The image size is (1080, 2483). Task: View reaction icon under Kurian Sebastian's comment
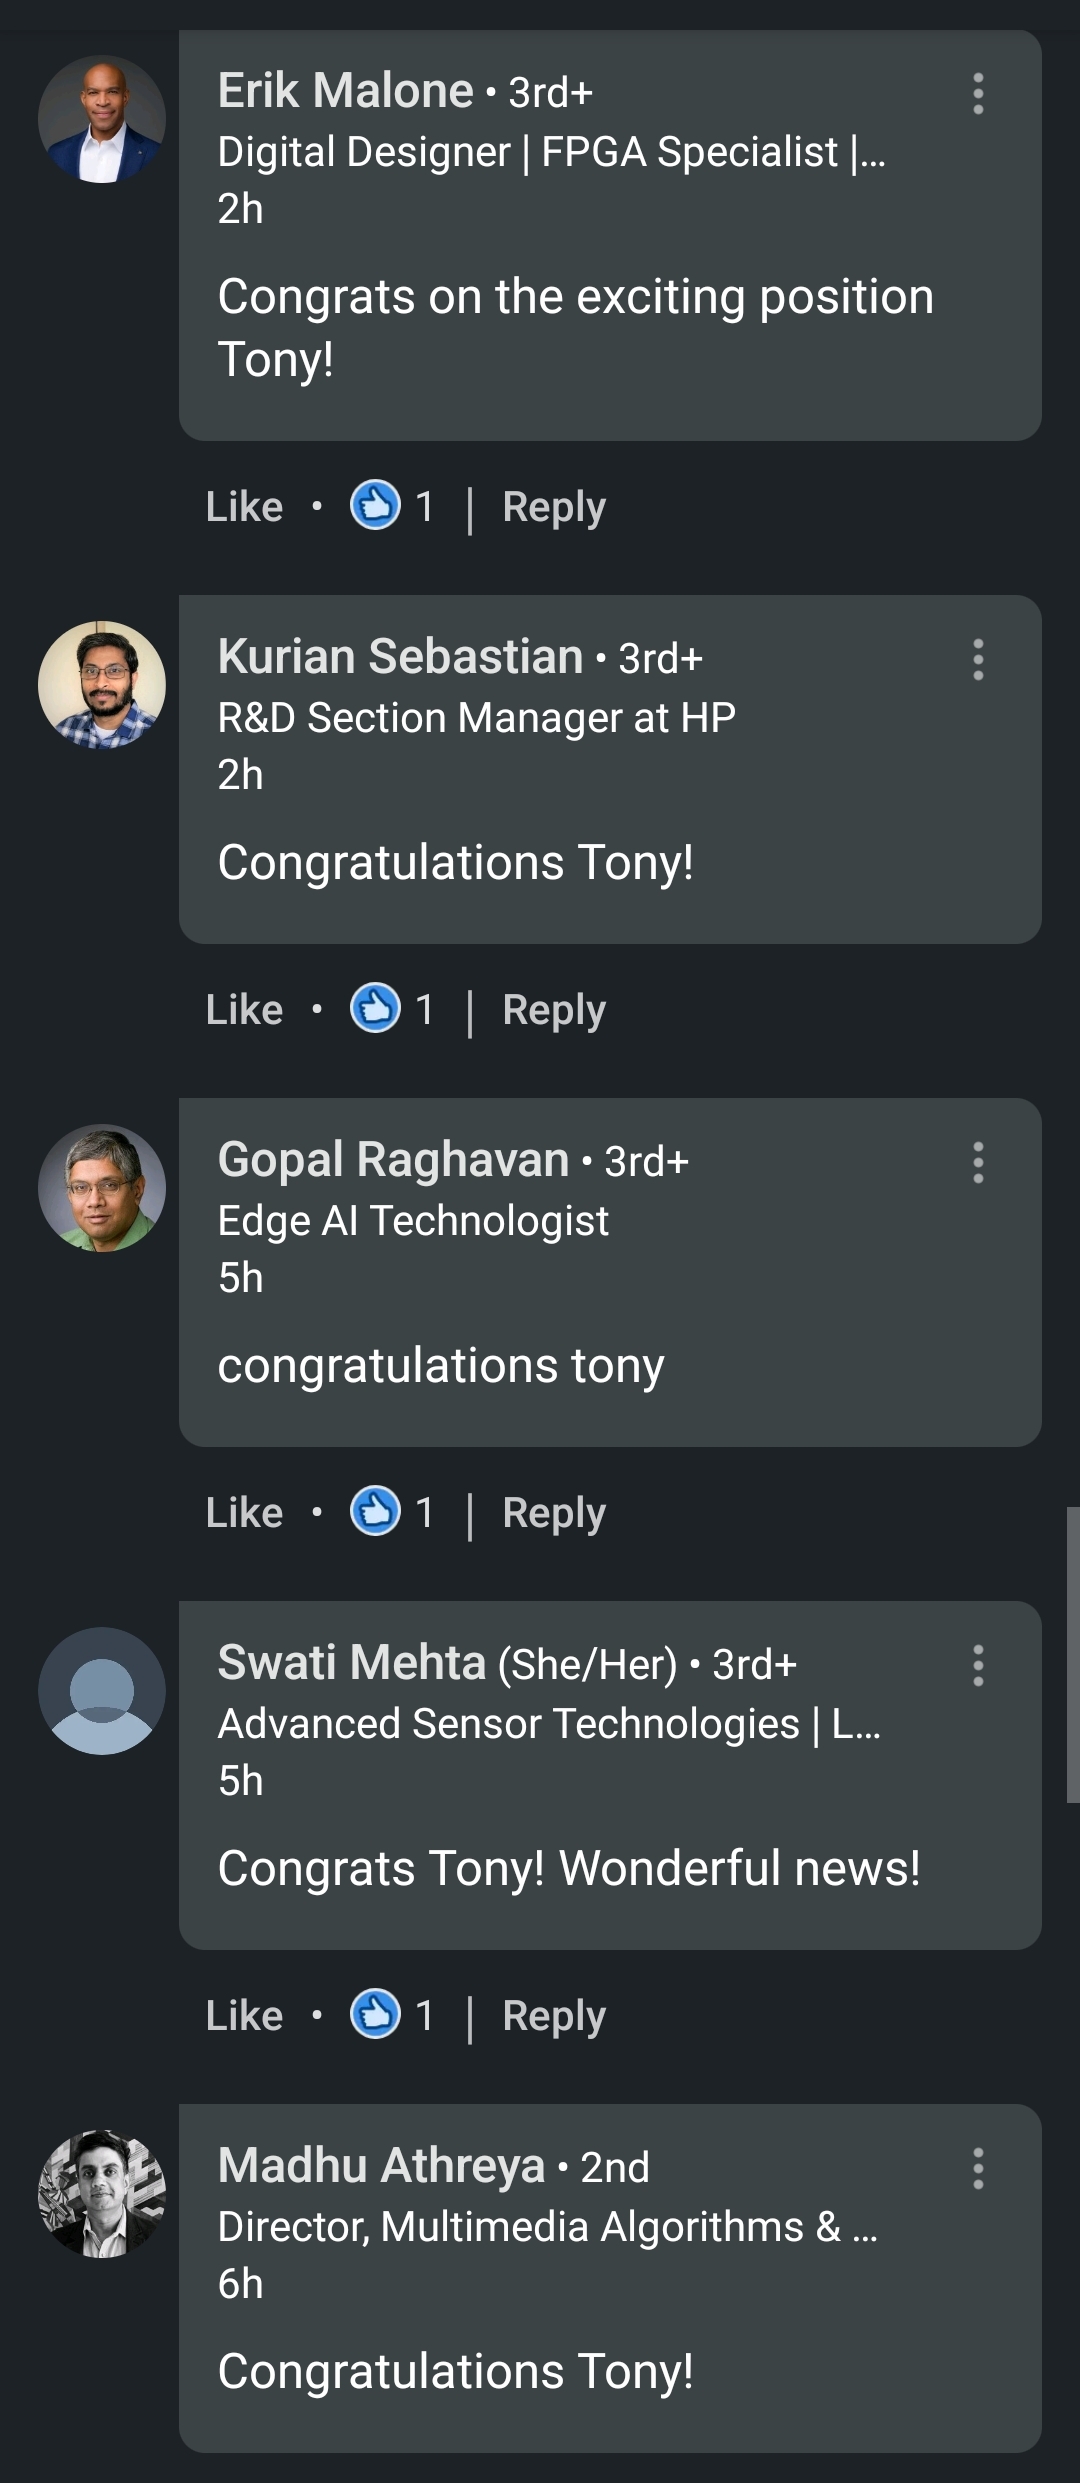pos(376,1009)
